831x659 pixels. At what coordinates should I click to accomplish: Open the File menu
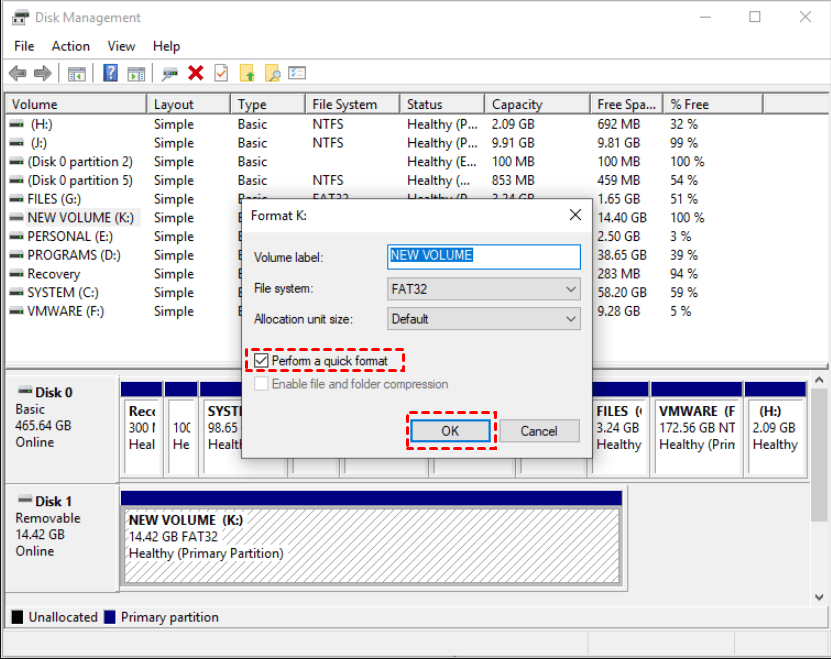coord(24,46)
